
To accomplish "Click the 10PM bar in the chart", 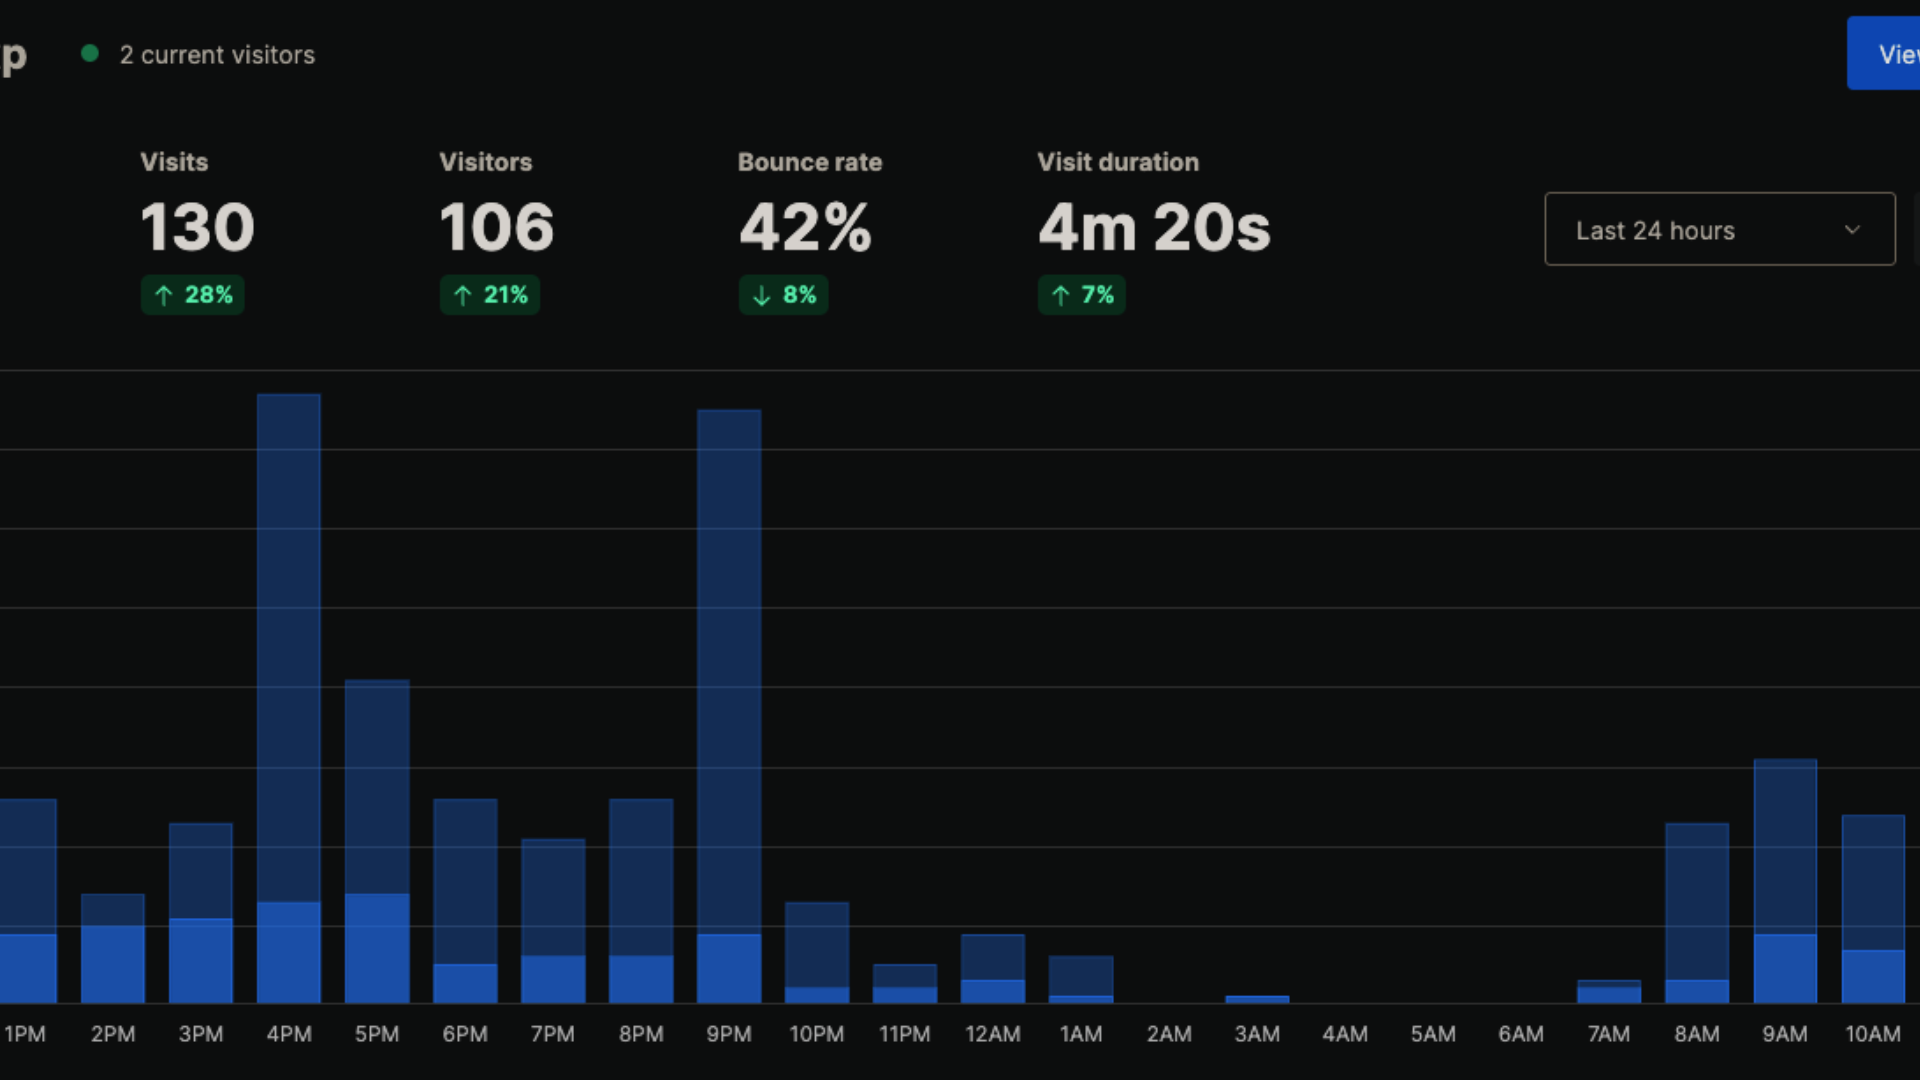I will pos(817,950).
